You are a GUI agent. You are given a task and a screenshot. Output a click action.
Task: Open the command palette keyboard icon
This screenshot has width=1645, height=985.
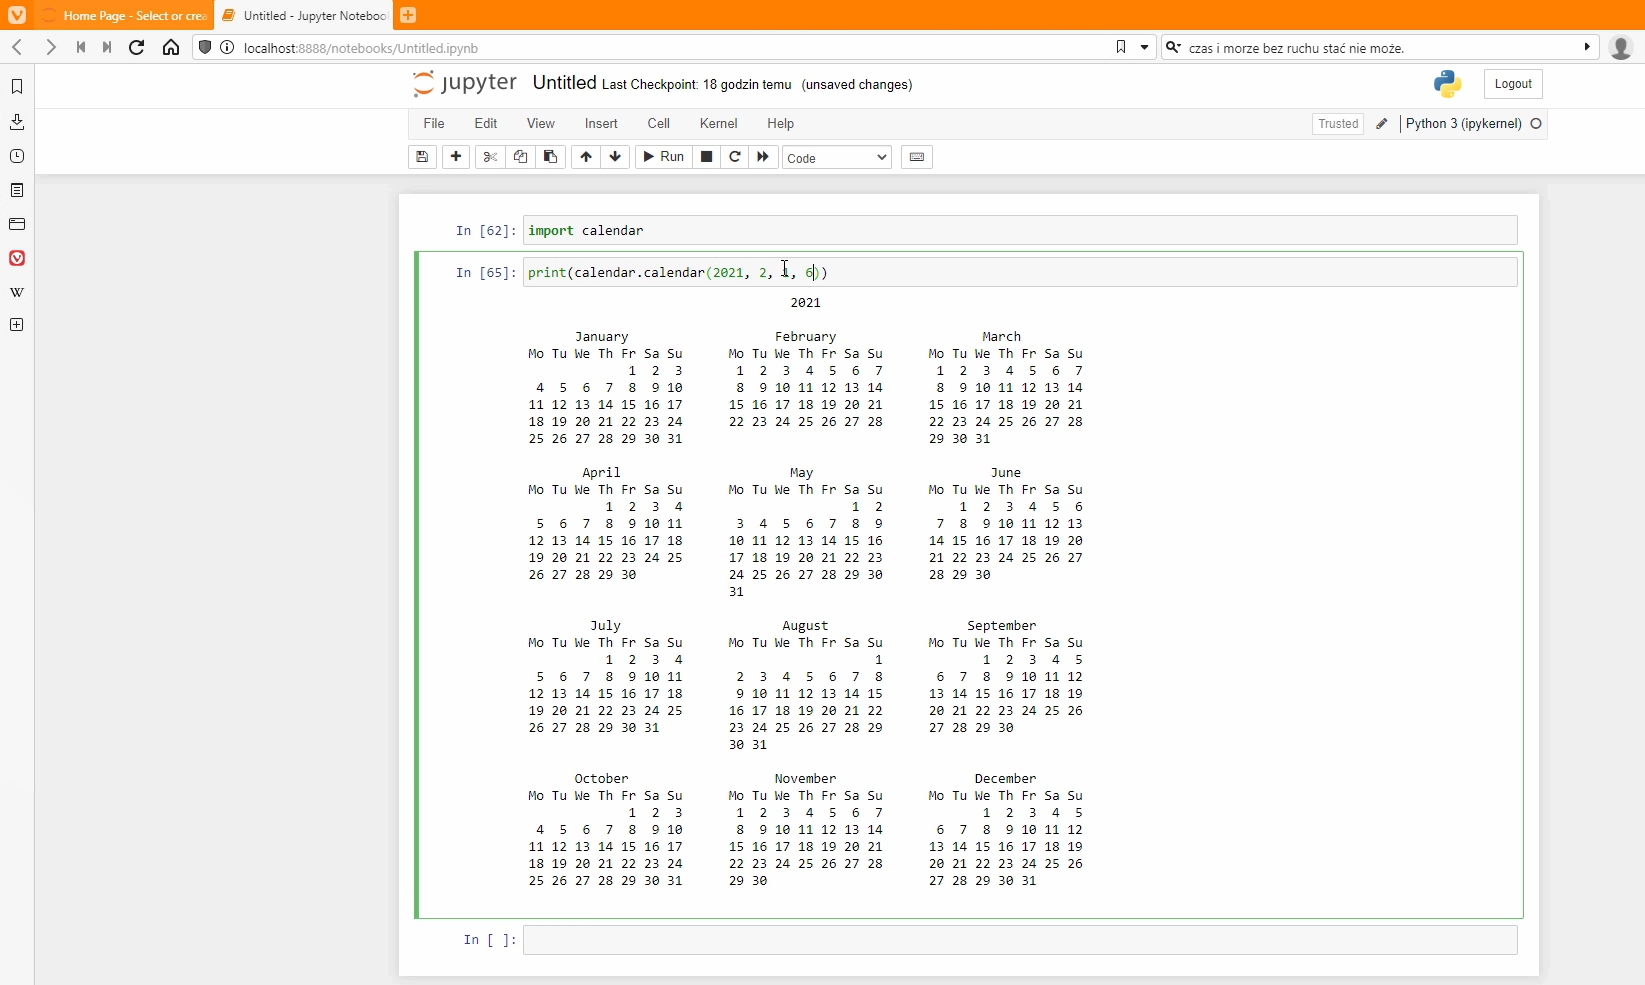point(917,157)
